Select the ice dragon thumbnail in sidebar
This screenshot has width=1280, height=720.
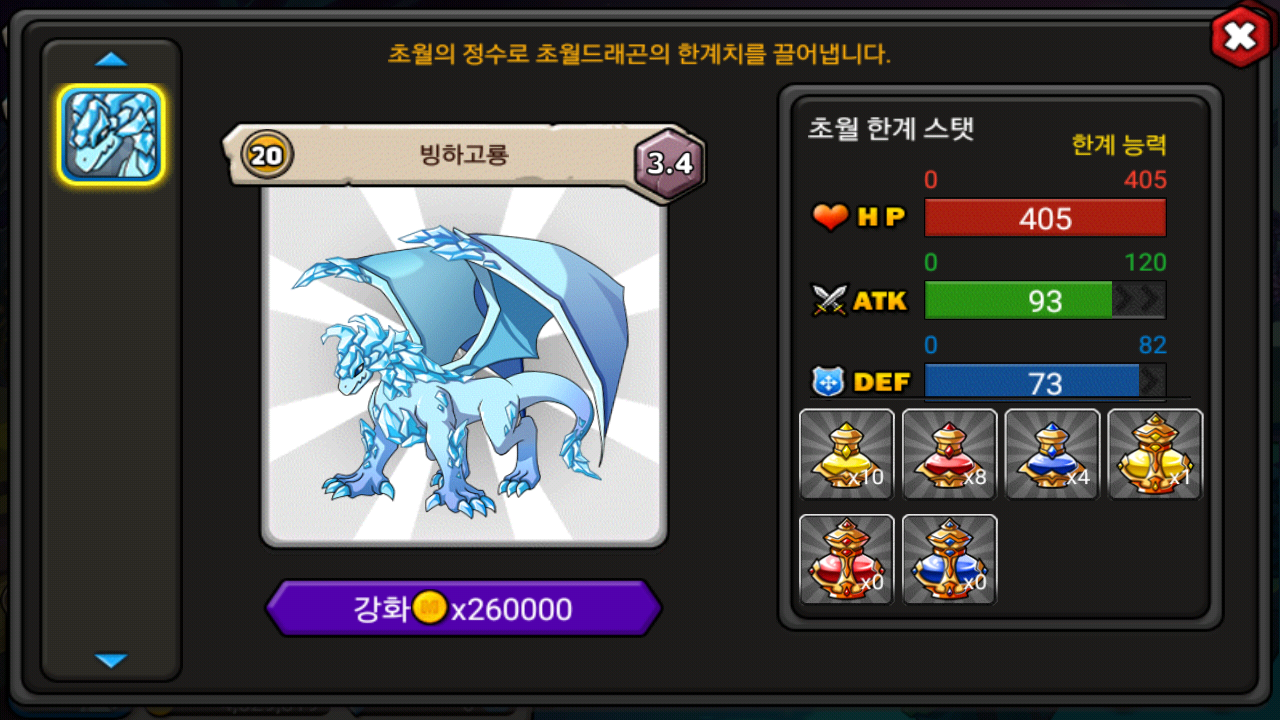click(x=111, y=134)
